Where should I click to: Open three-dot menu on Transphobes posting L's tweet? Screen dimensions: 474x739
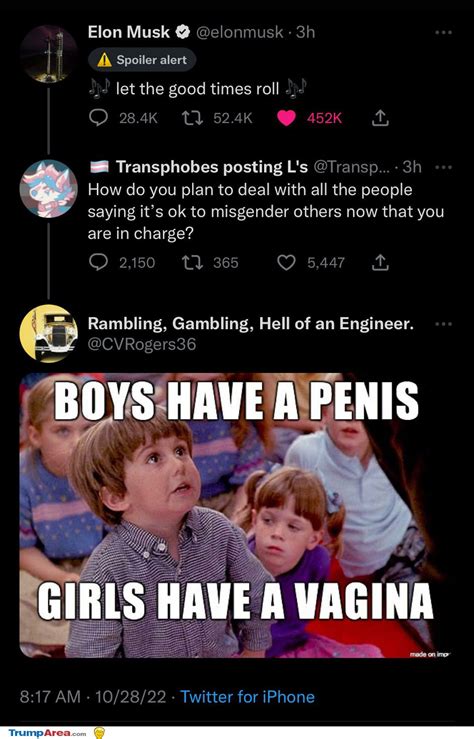443,167
